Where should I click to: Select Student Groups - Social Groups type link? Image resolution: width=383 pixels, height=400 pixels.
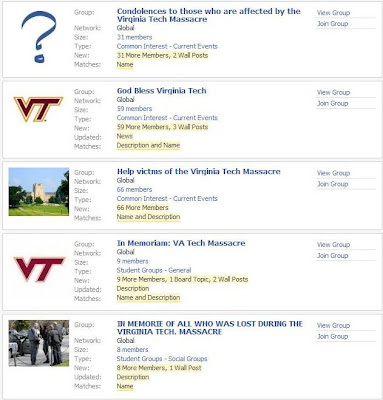[162, 359]
